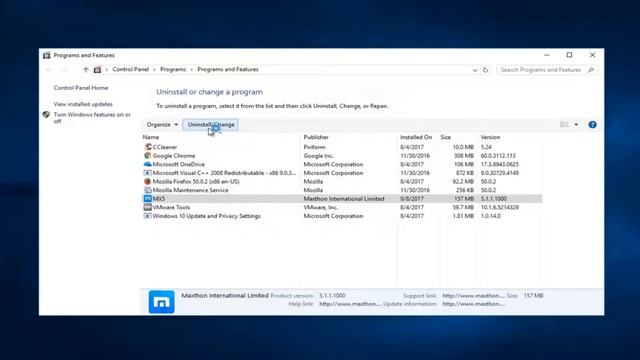
Task: Click the refresh icon beside address bar
Action: coord(485,70)
